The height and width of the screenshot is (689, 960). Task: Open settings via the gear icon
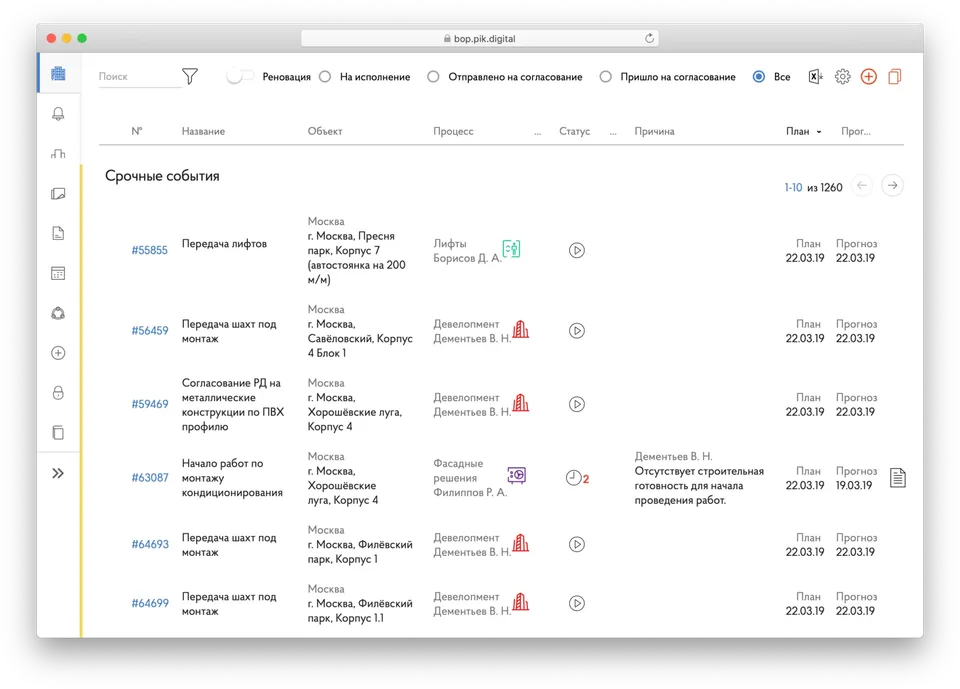tap(841, 76)
